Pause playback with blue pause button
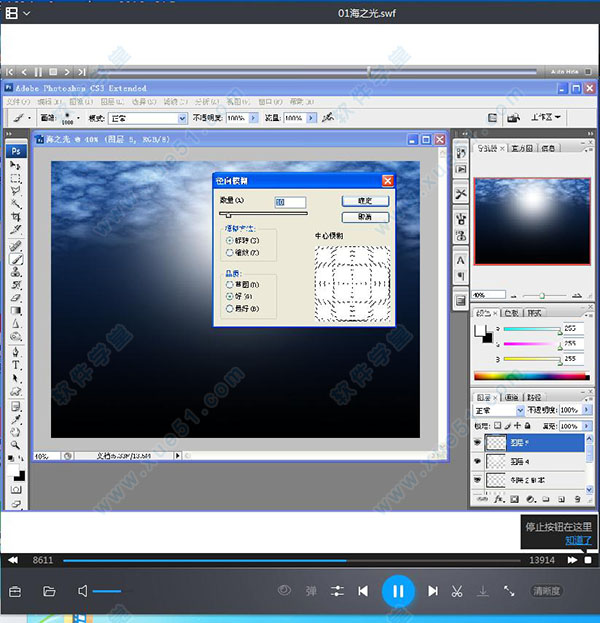Viewport: 600px width, 623px height. point(398,591)
